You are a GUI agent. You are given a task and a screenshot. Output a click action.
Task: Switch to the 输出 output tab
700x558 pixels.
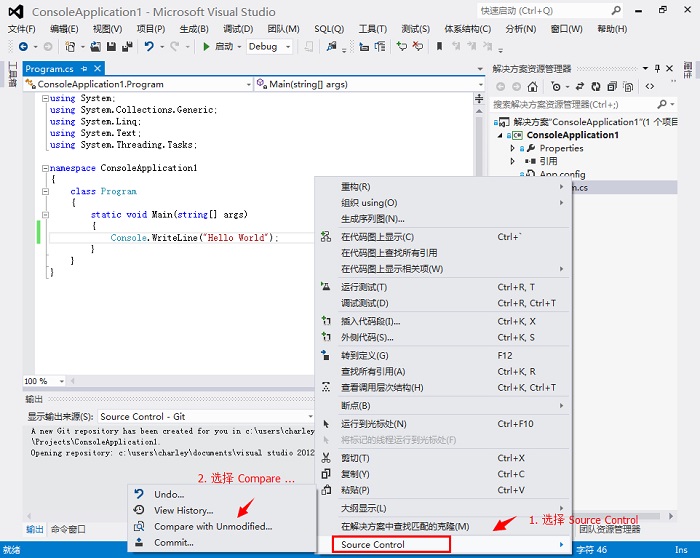tap(34, 529)
